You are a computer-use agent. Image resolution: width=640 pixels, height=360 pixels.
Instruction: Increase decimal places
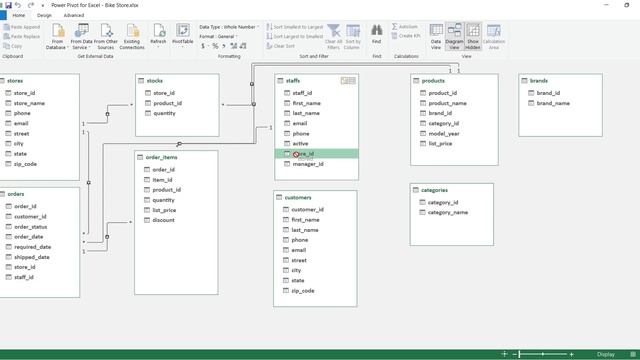(x=233, y=46)
